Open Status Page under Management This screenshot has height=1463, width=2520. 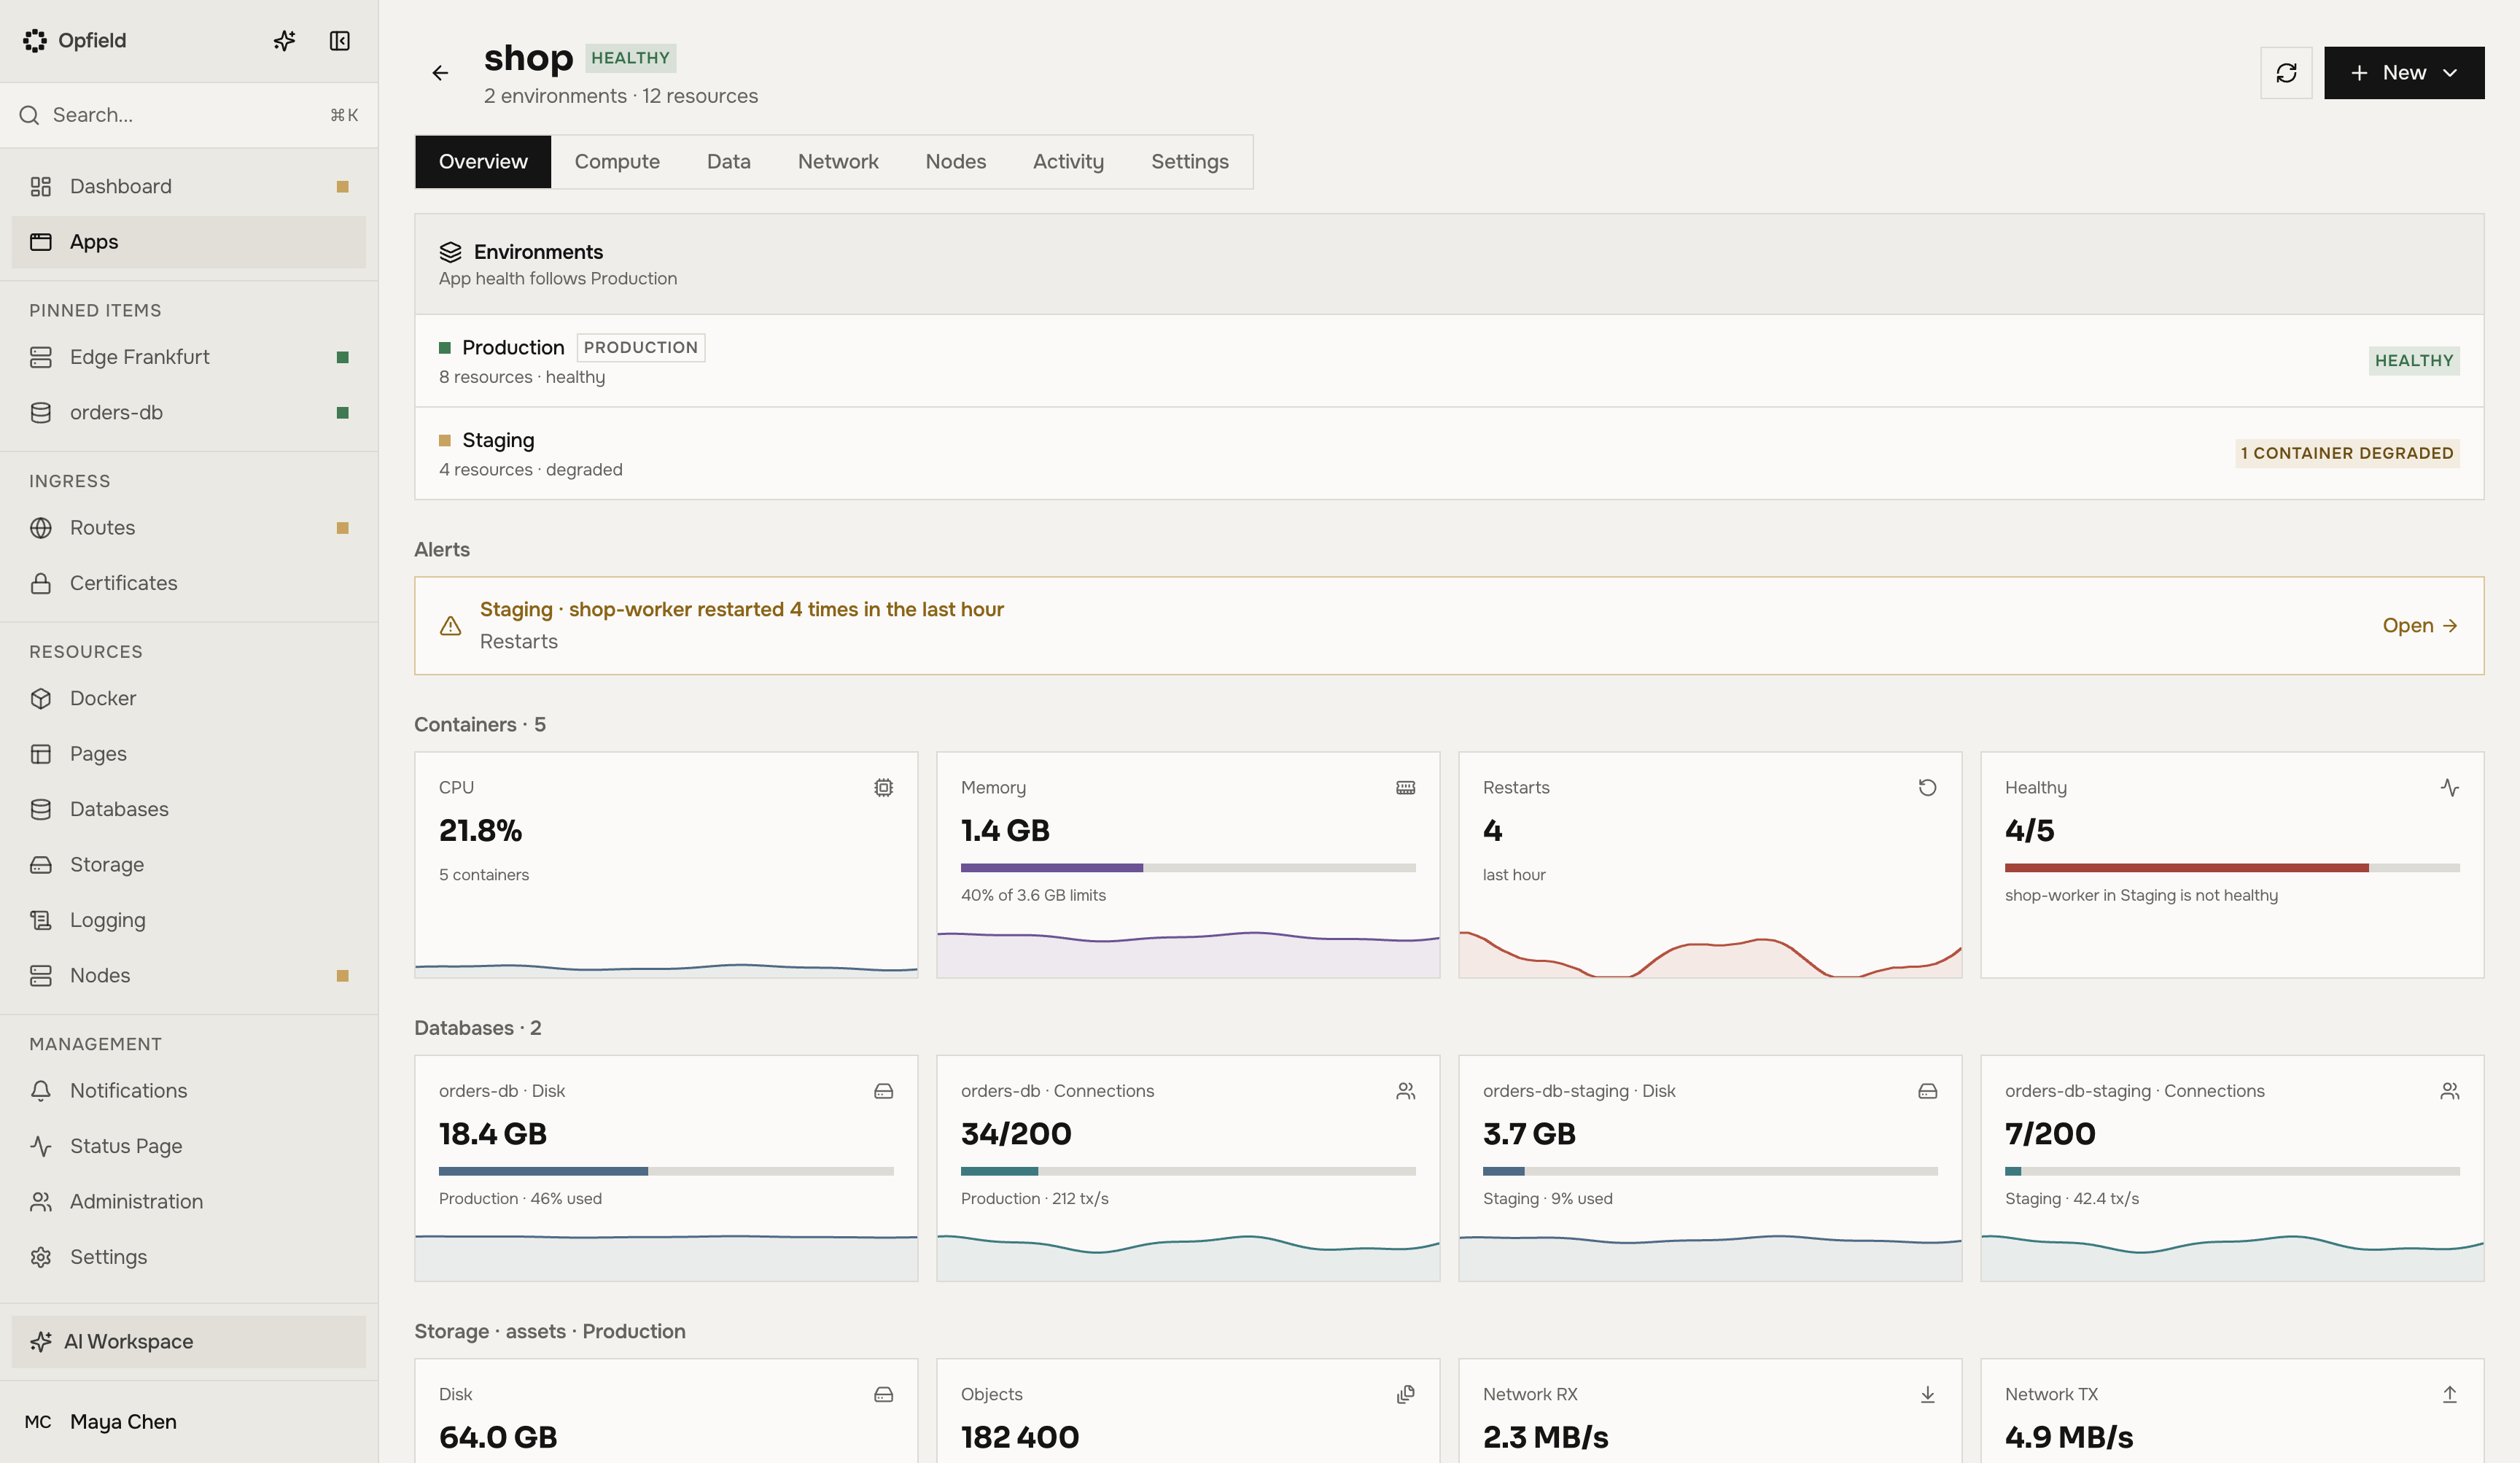[189, 1146]
